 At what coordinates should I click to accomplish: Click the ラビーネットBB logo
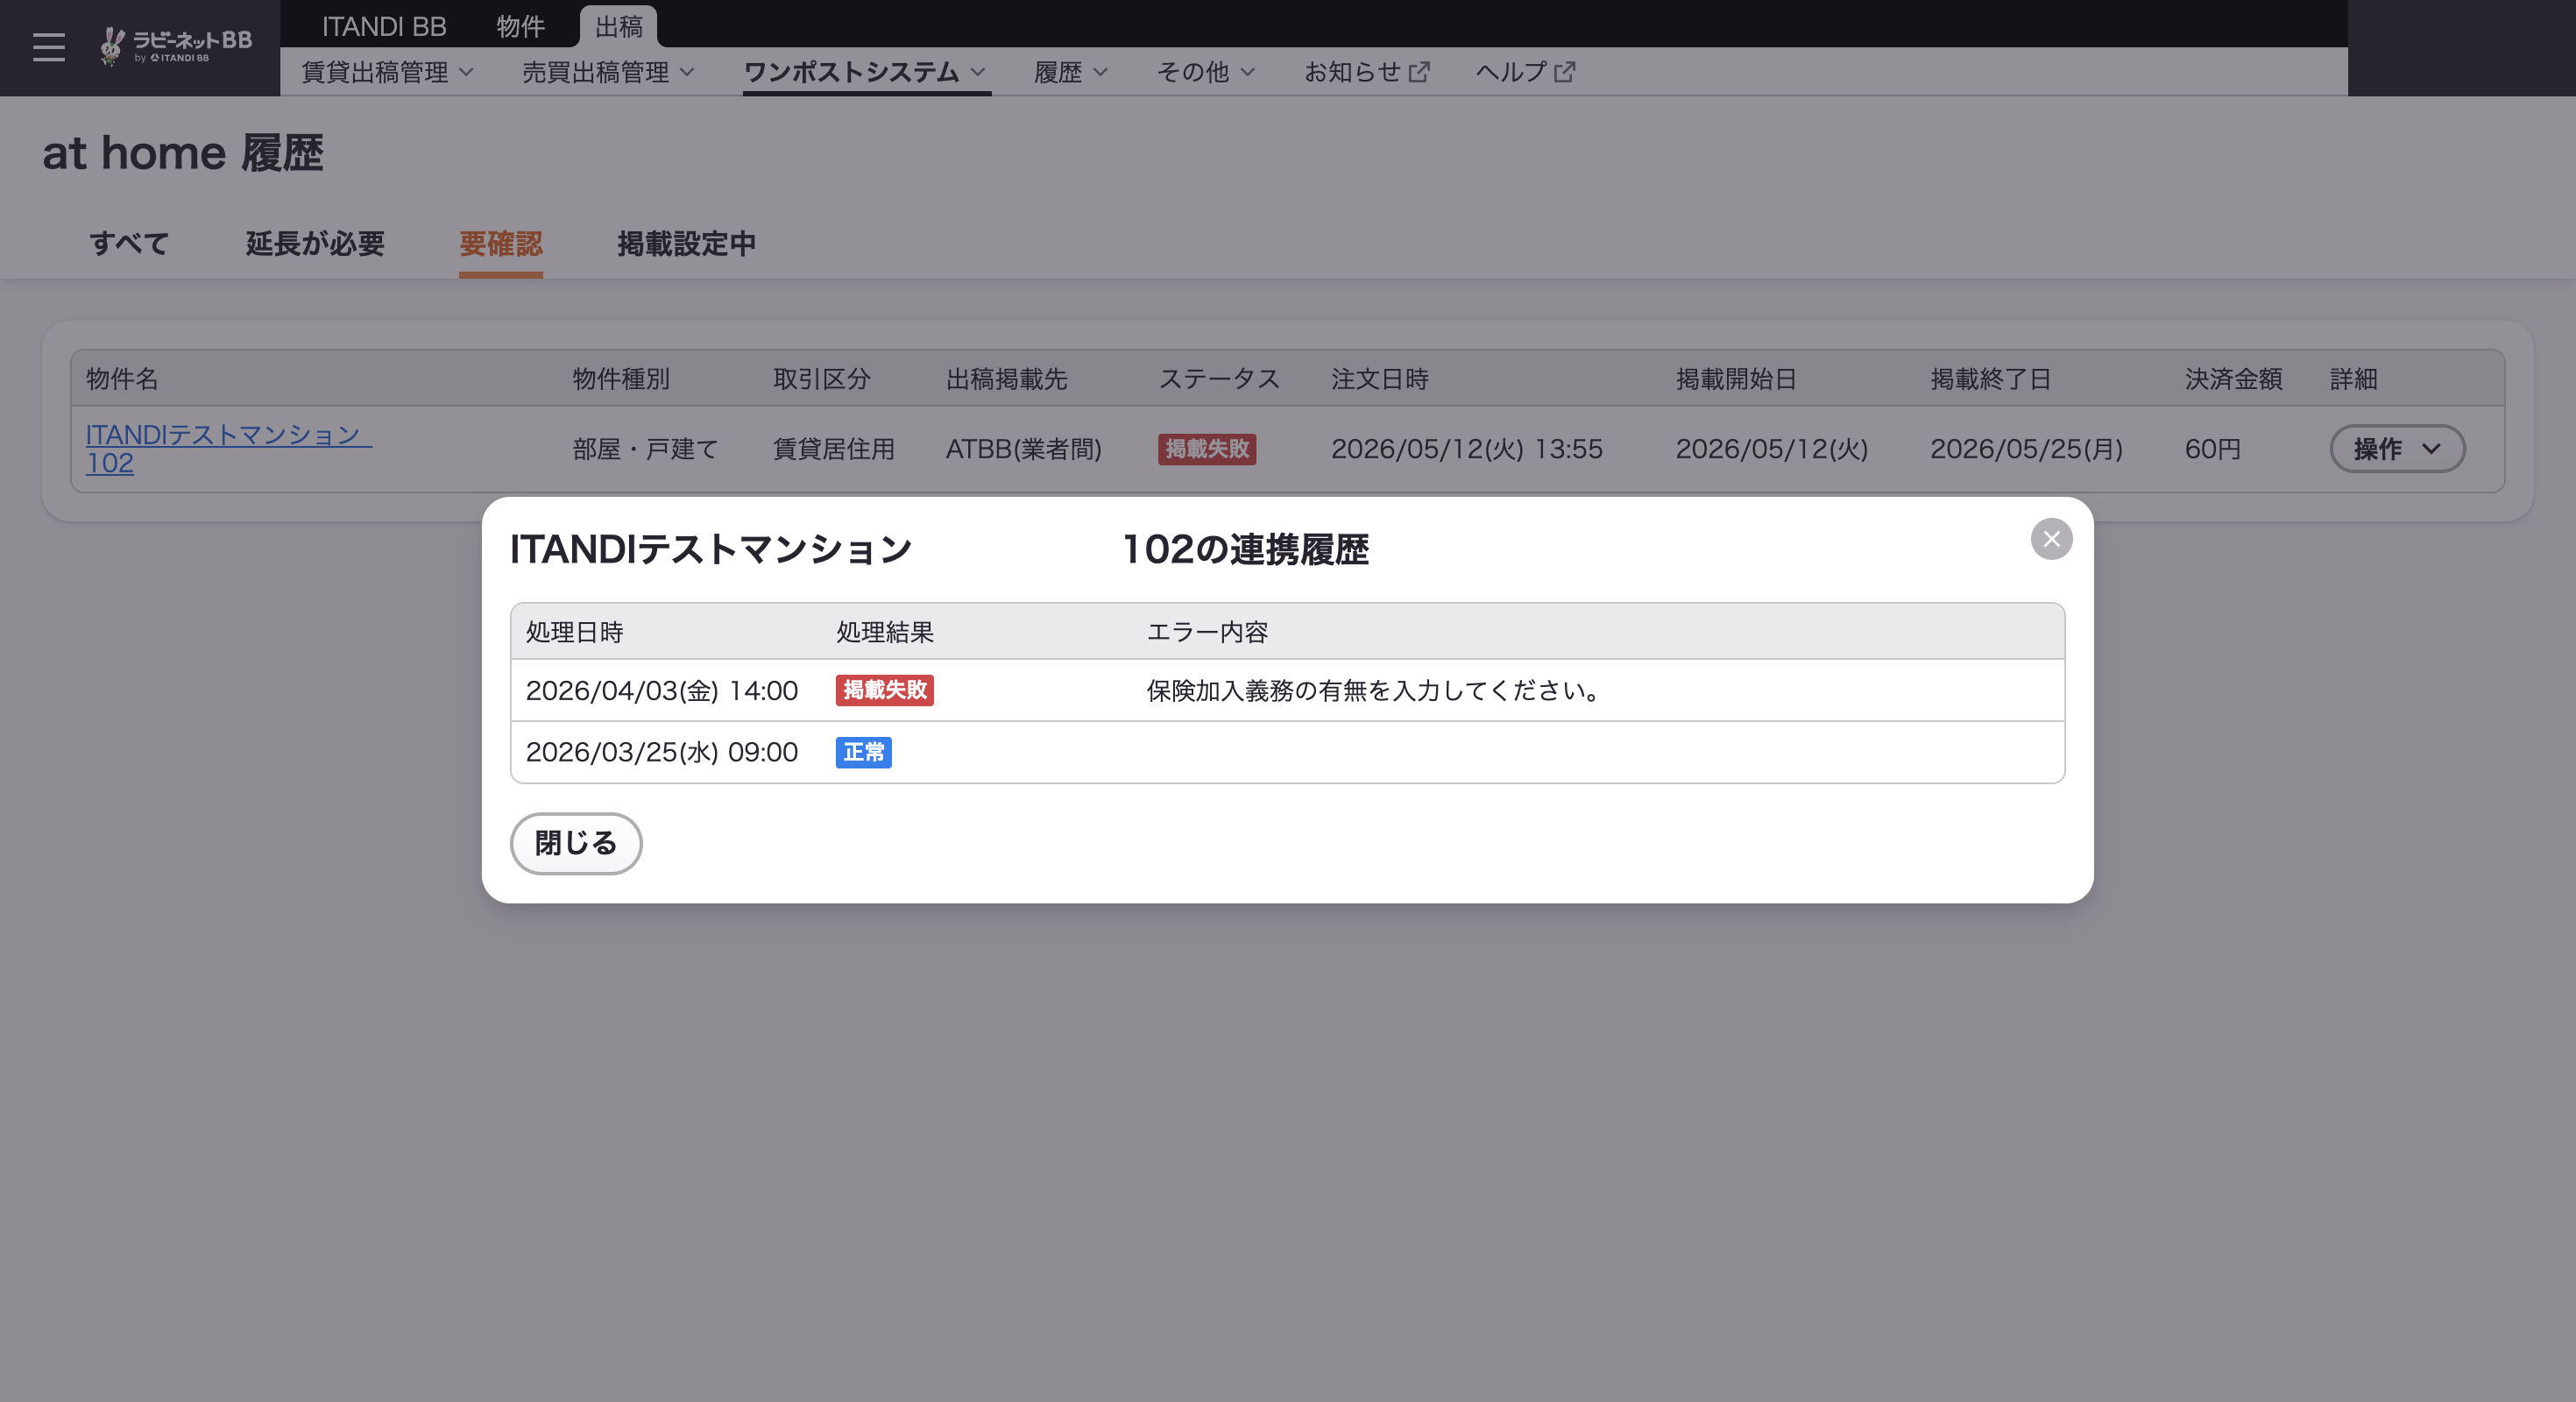(176, 46)
